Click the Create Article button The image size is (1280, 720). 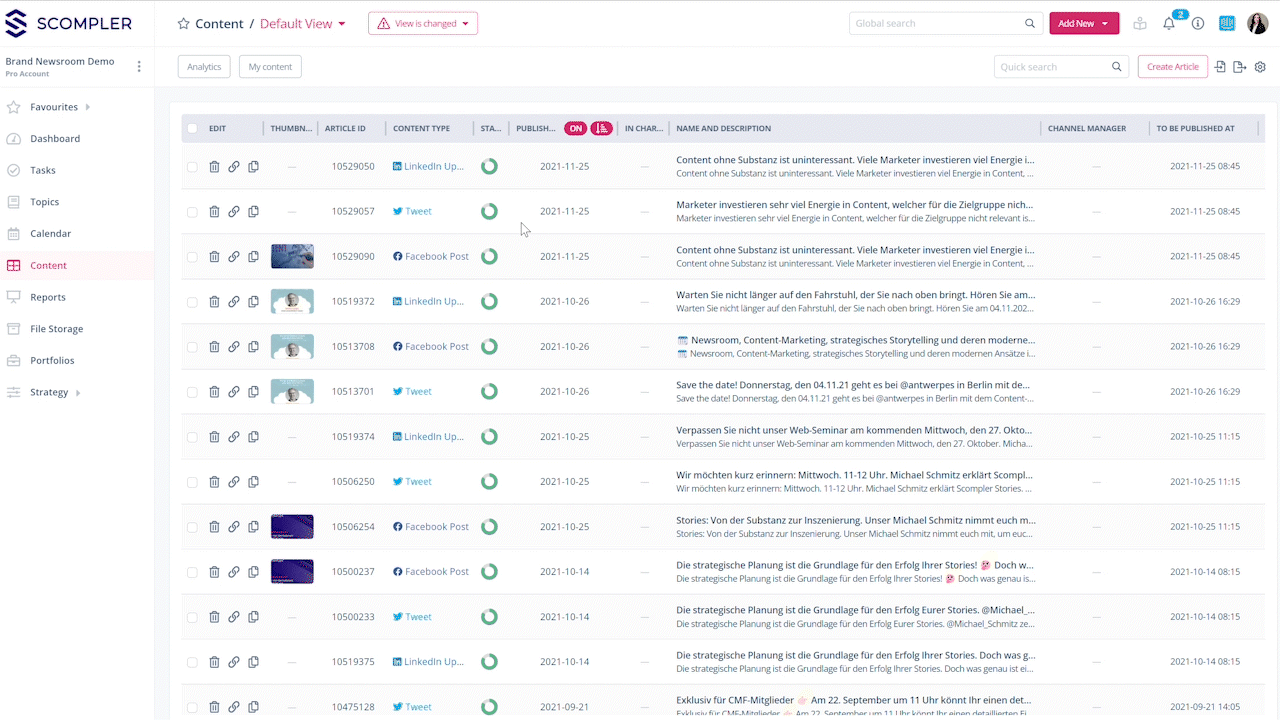pos(1172,66)
